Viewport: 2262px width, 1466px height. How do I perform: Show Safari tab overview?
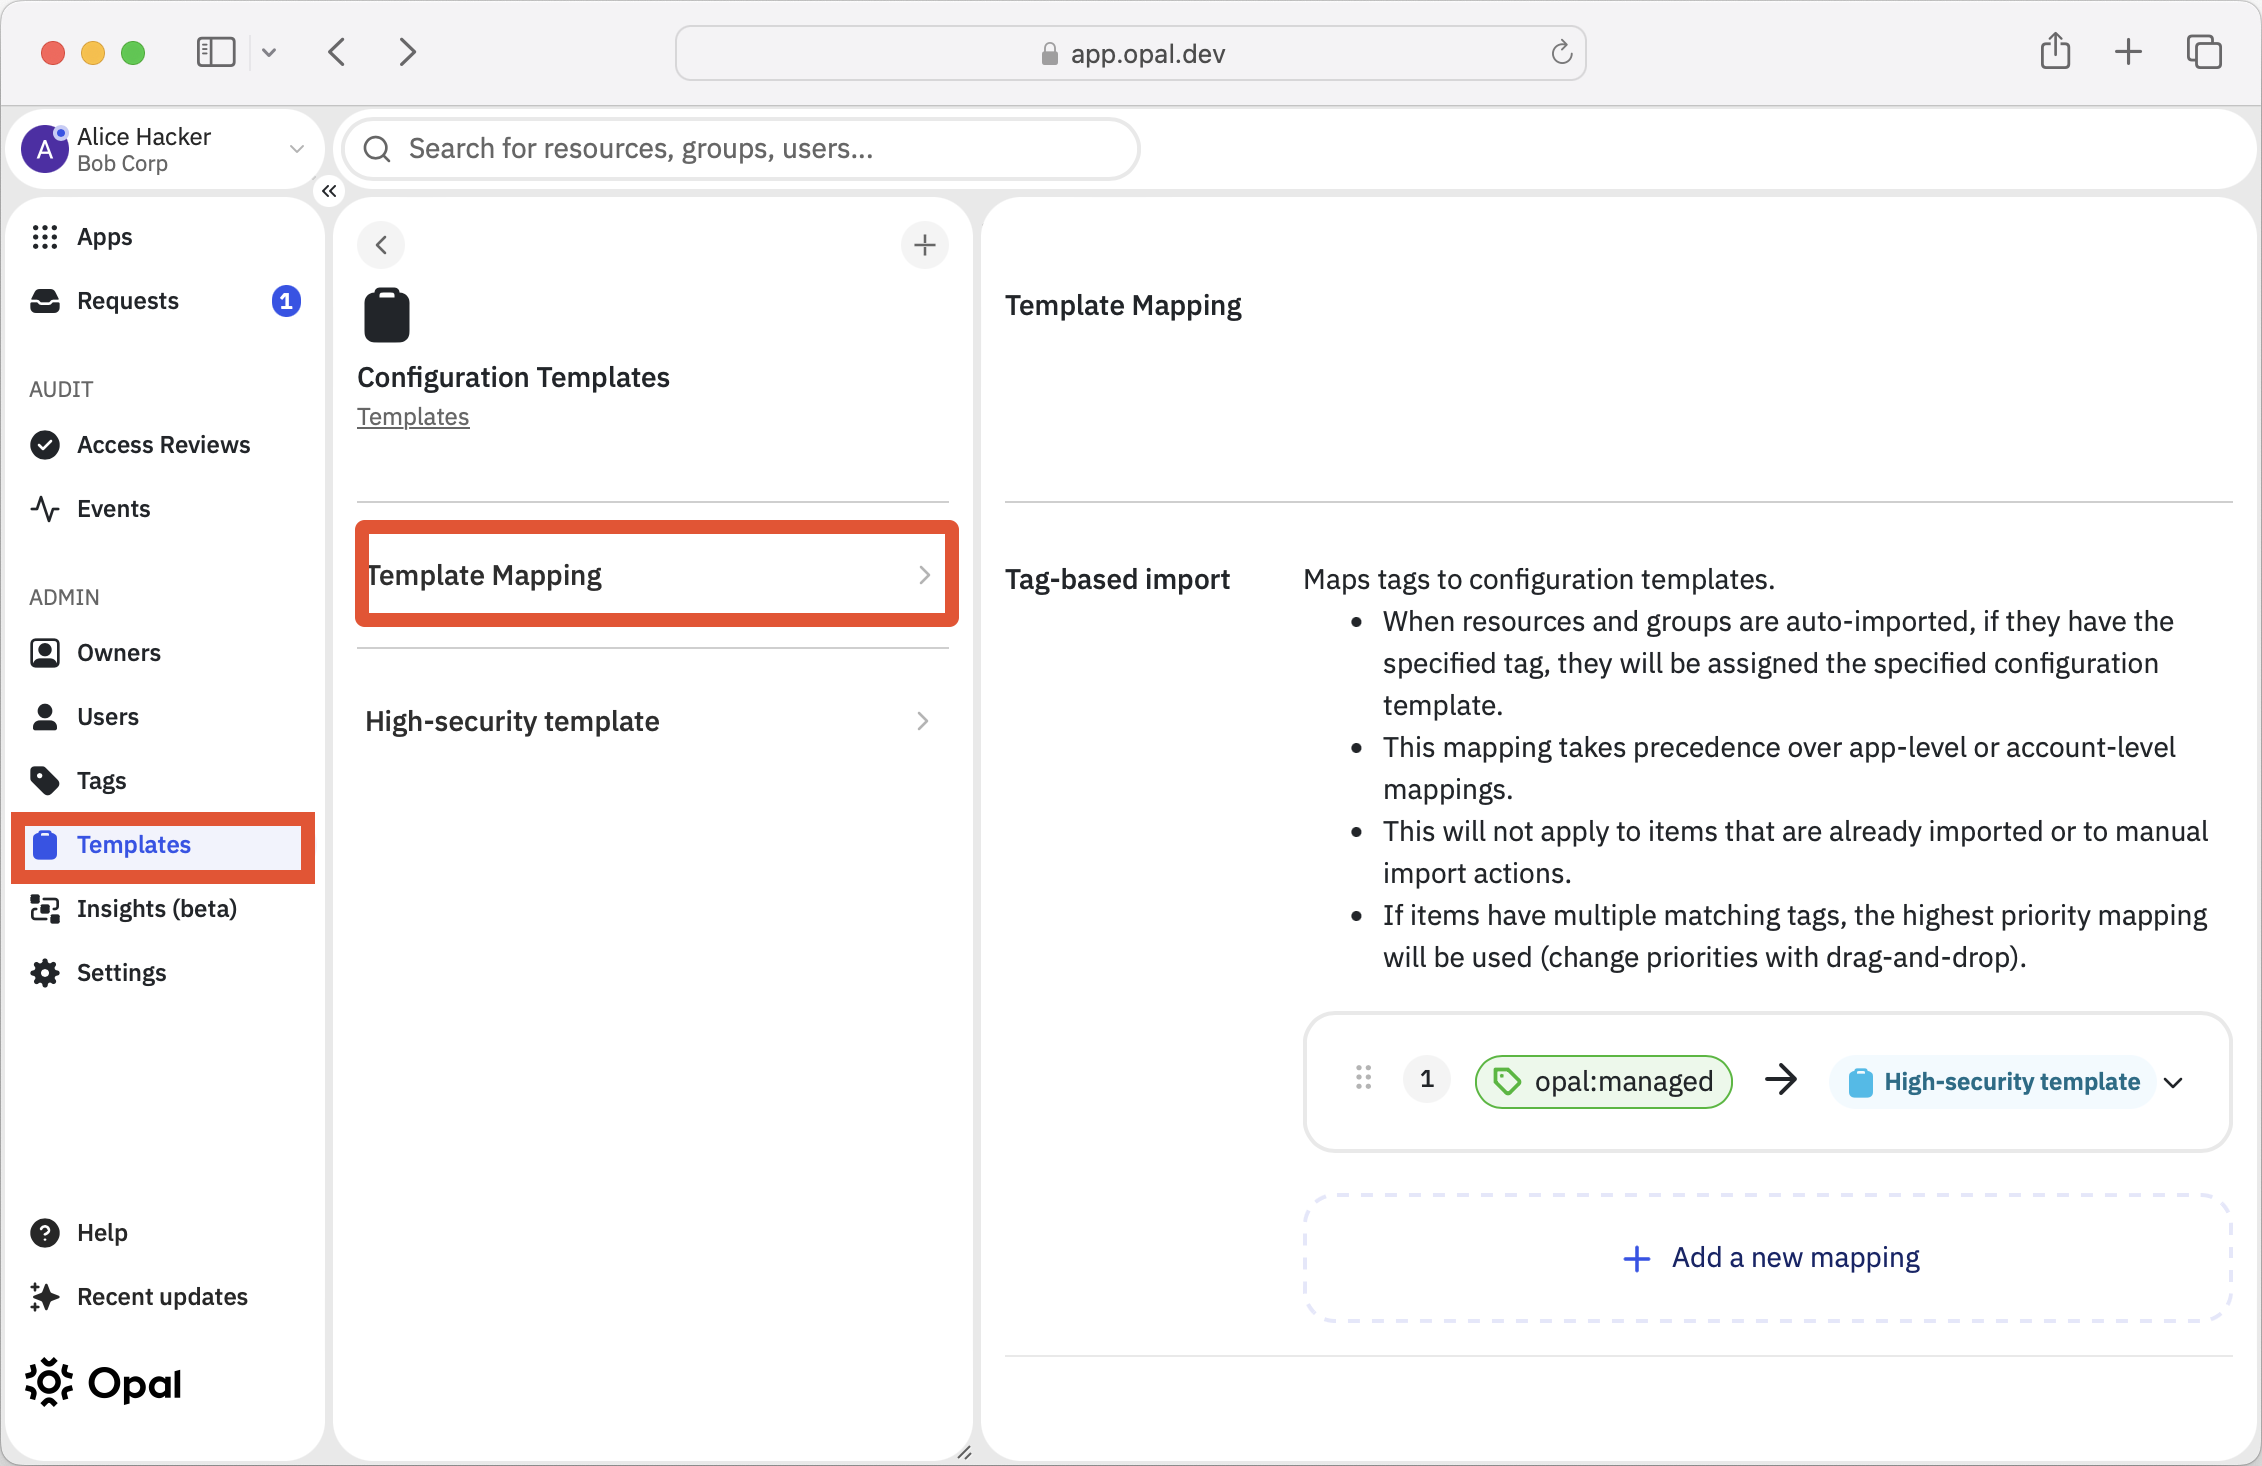tap(2204, 52)
